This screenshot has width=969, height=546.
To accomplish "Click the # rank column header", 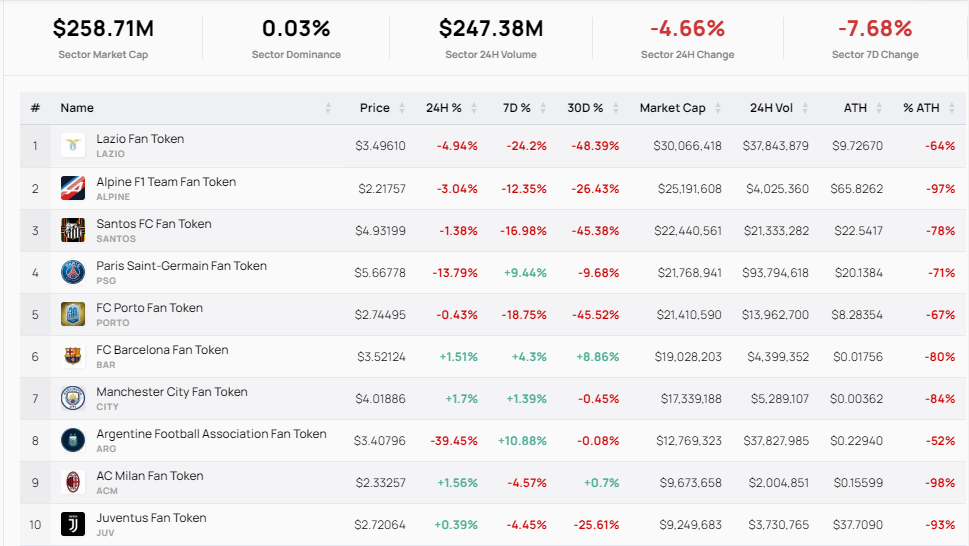I will 35,108.
